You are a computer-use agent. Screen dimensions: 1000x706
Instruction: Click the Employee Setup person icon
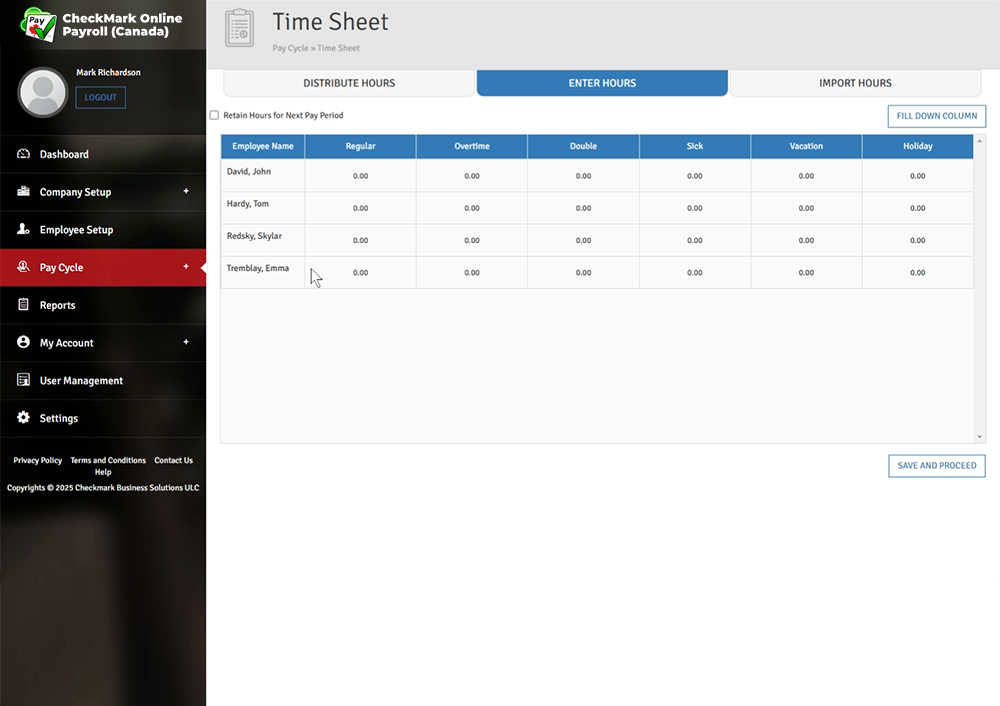click(23, 230)
